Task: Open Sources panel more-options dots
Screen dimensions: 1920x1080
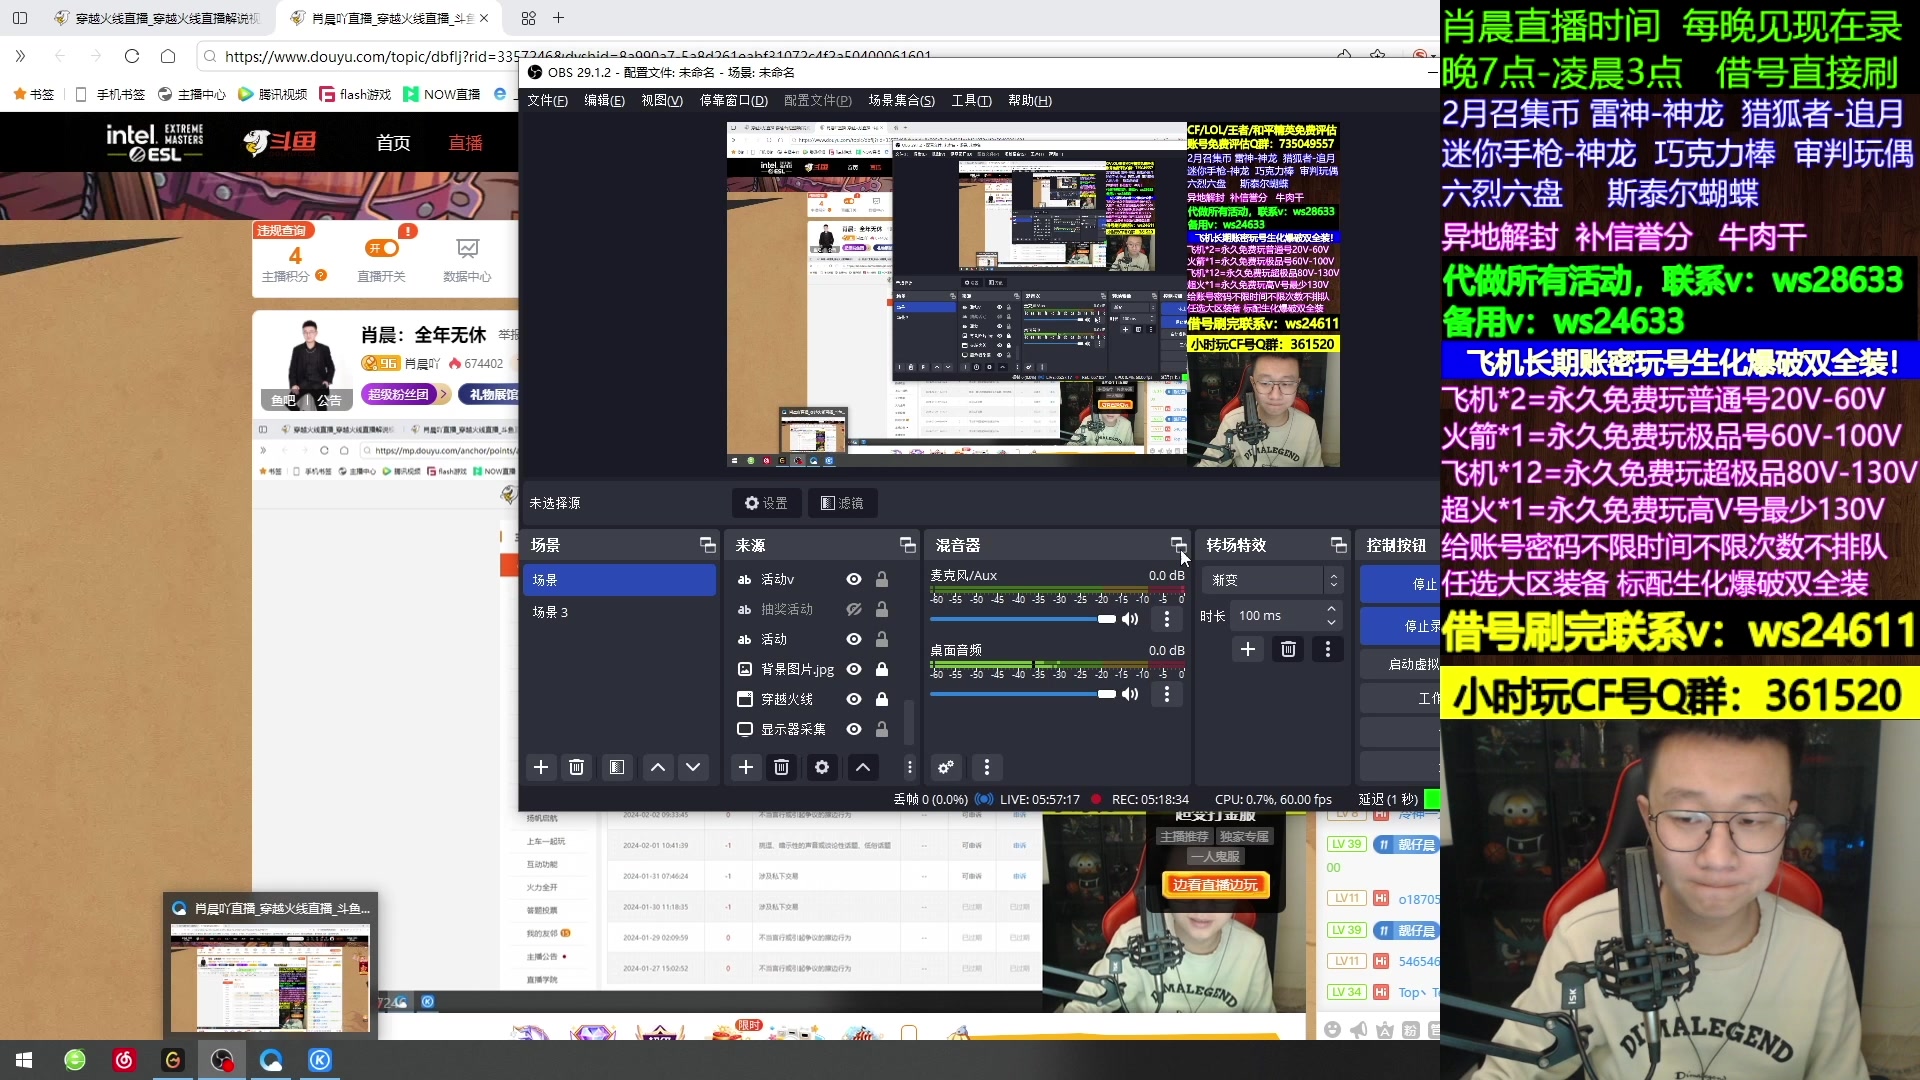Action: 909,767
